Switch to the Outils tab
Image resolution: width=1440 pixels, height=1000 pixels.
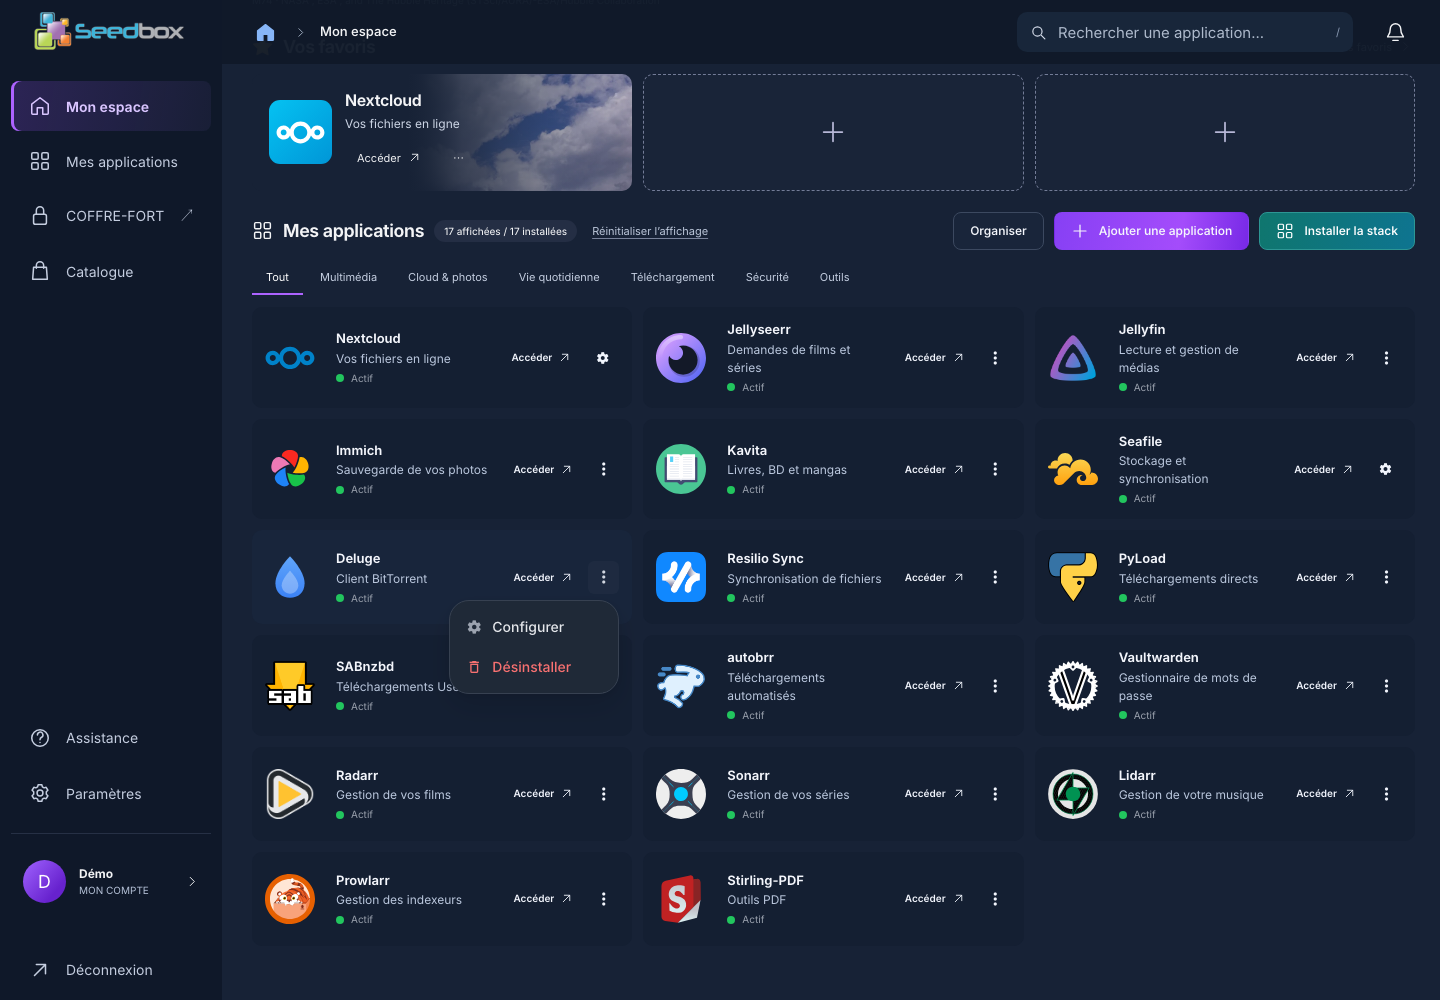[x=834, y=277]
